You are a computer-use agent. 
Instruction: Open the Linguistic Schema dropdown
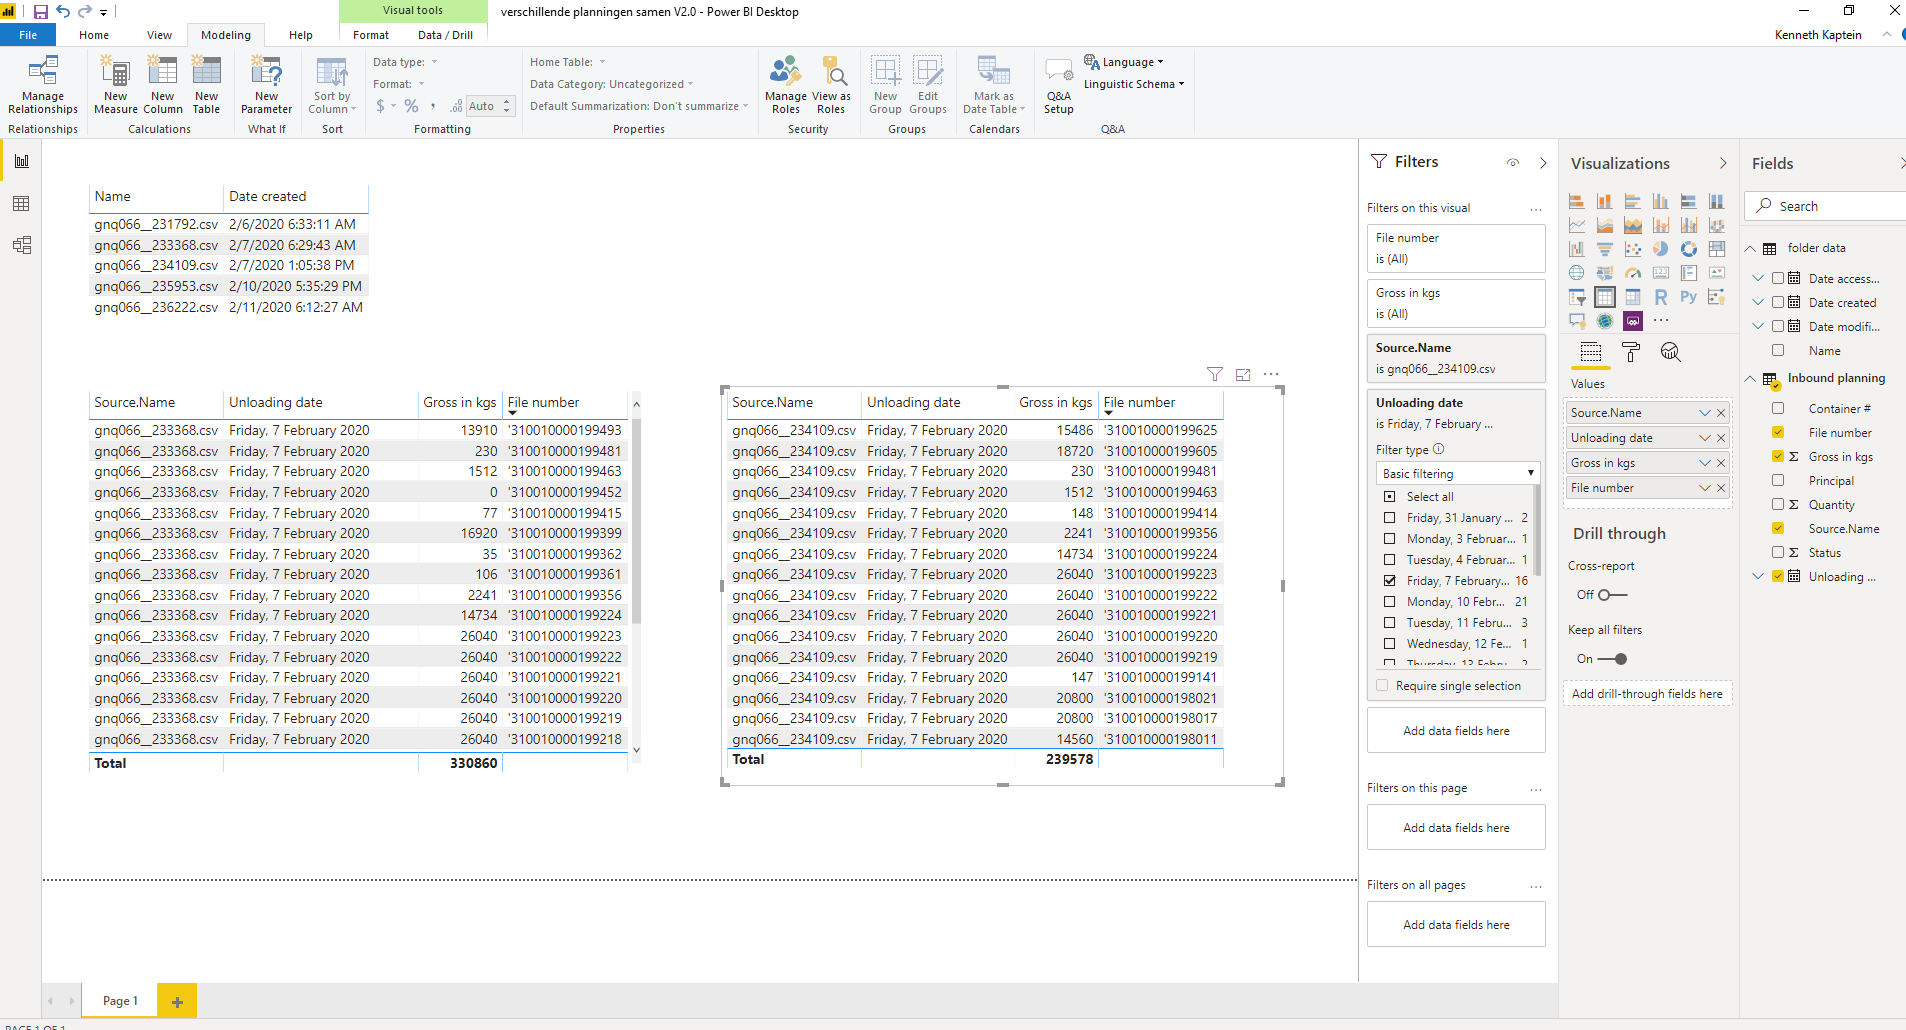point(1134,84)
